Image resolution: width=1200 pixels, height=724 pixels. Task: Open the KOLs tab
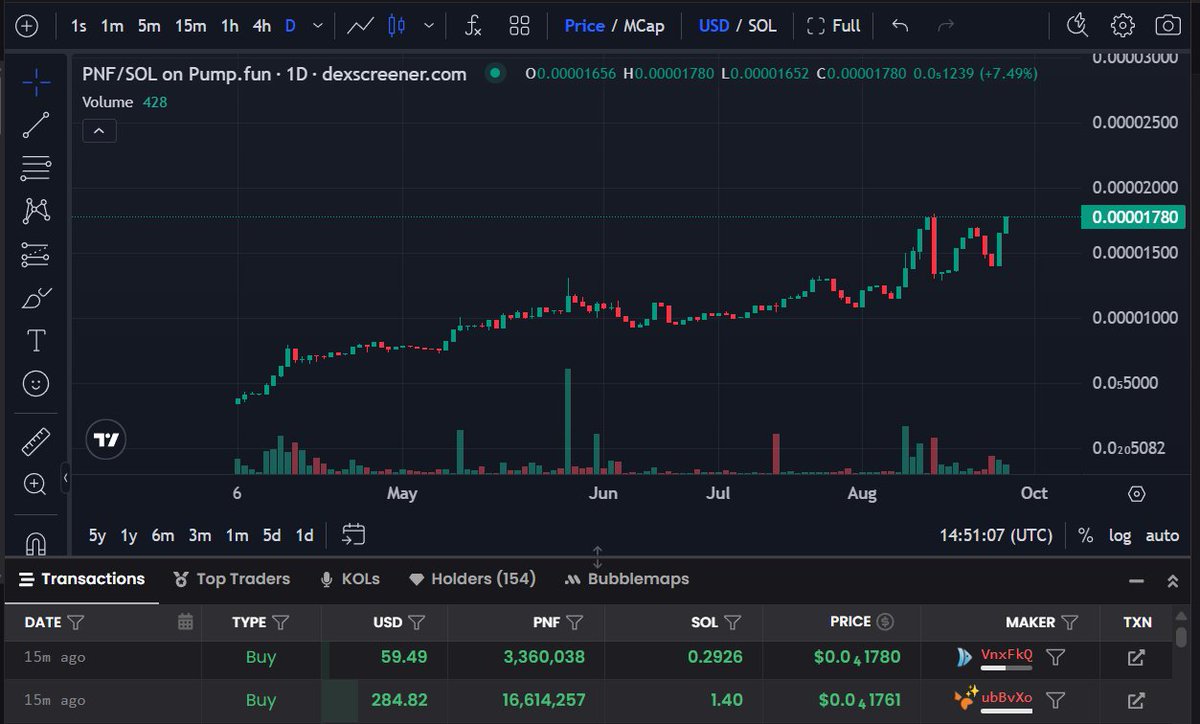tap(349, 579)
